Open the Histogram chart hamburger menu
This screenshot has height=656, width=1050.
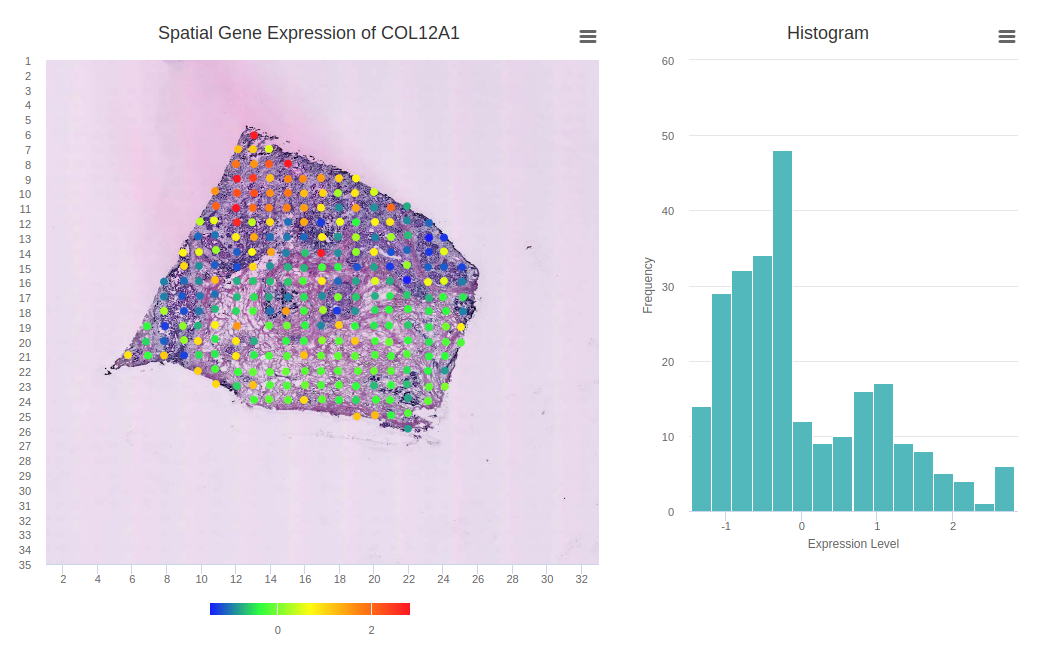click(x=1007, y=36)
